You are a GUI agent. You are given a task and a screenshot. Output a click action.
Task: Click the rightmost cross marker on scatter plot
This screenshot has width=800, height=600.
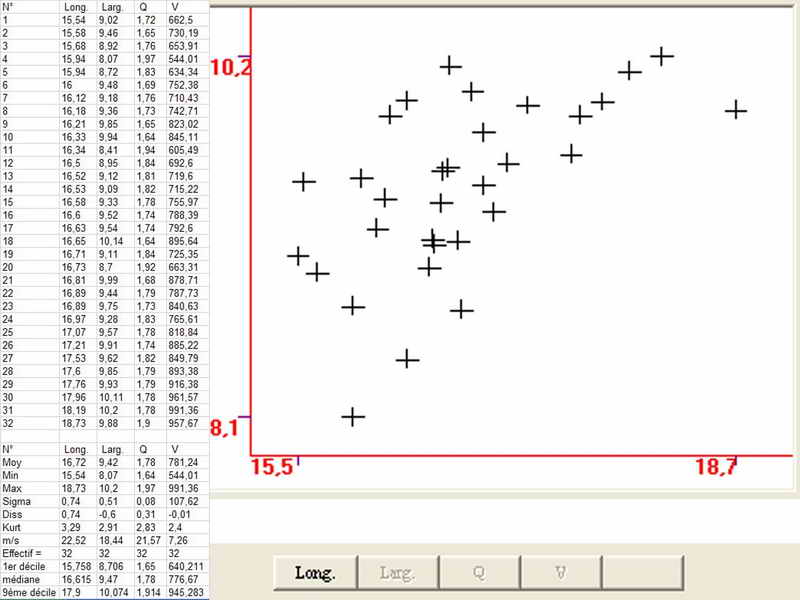point(736,109)
